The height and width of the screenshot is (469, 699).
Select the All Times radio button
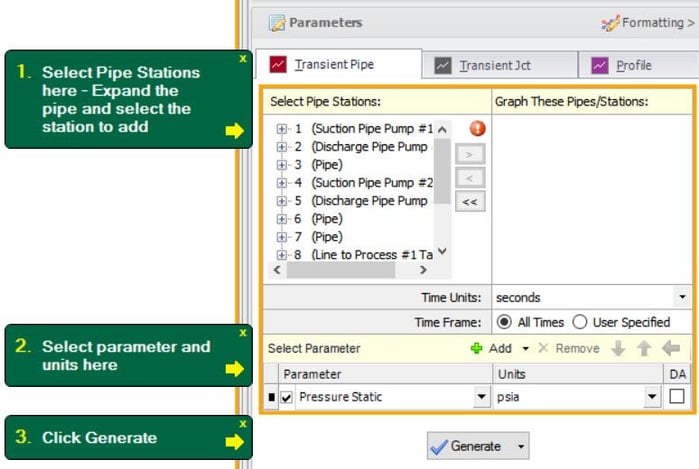504,322
